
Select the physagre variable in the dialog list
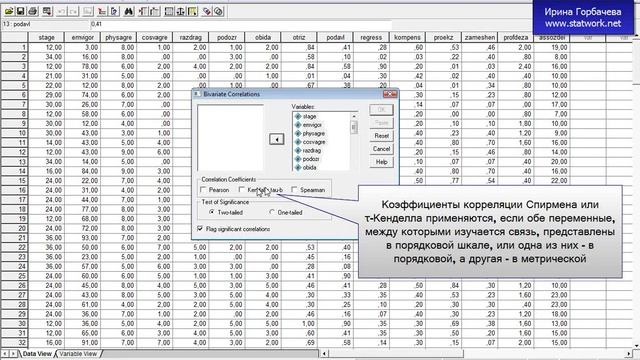[313, 133]
